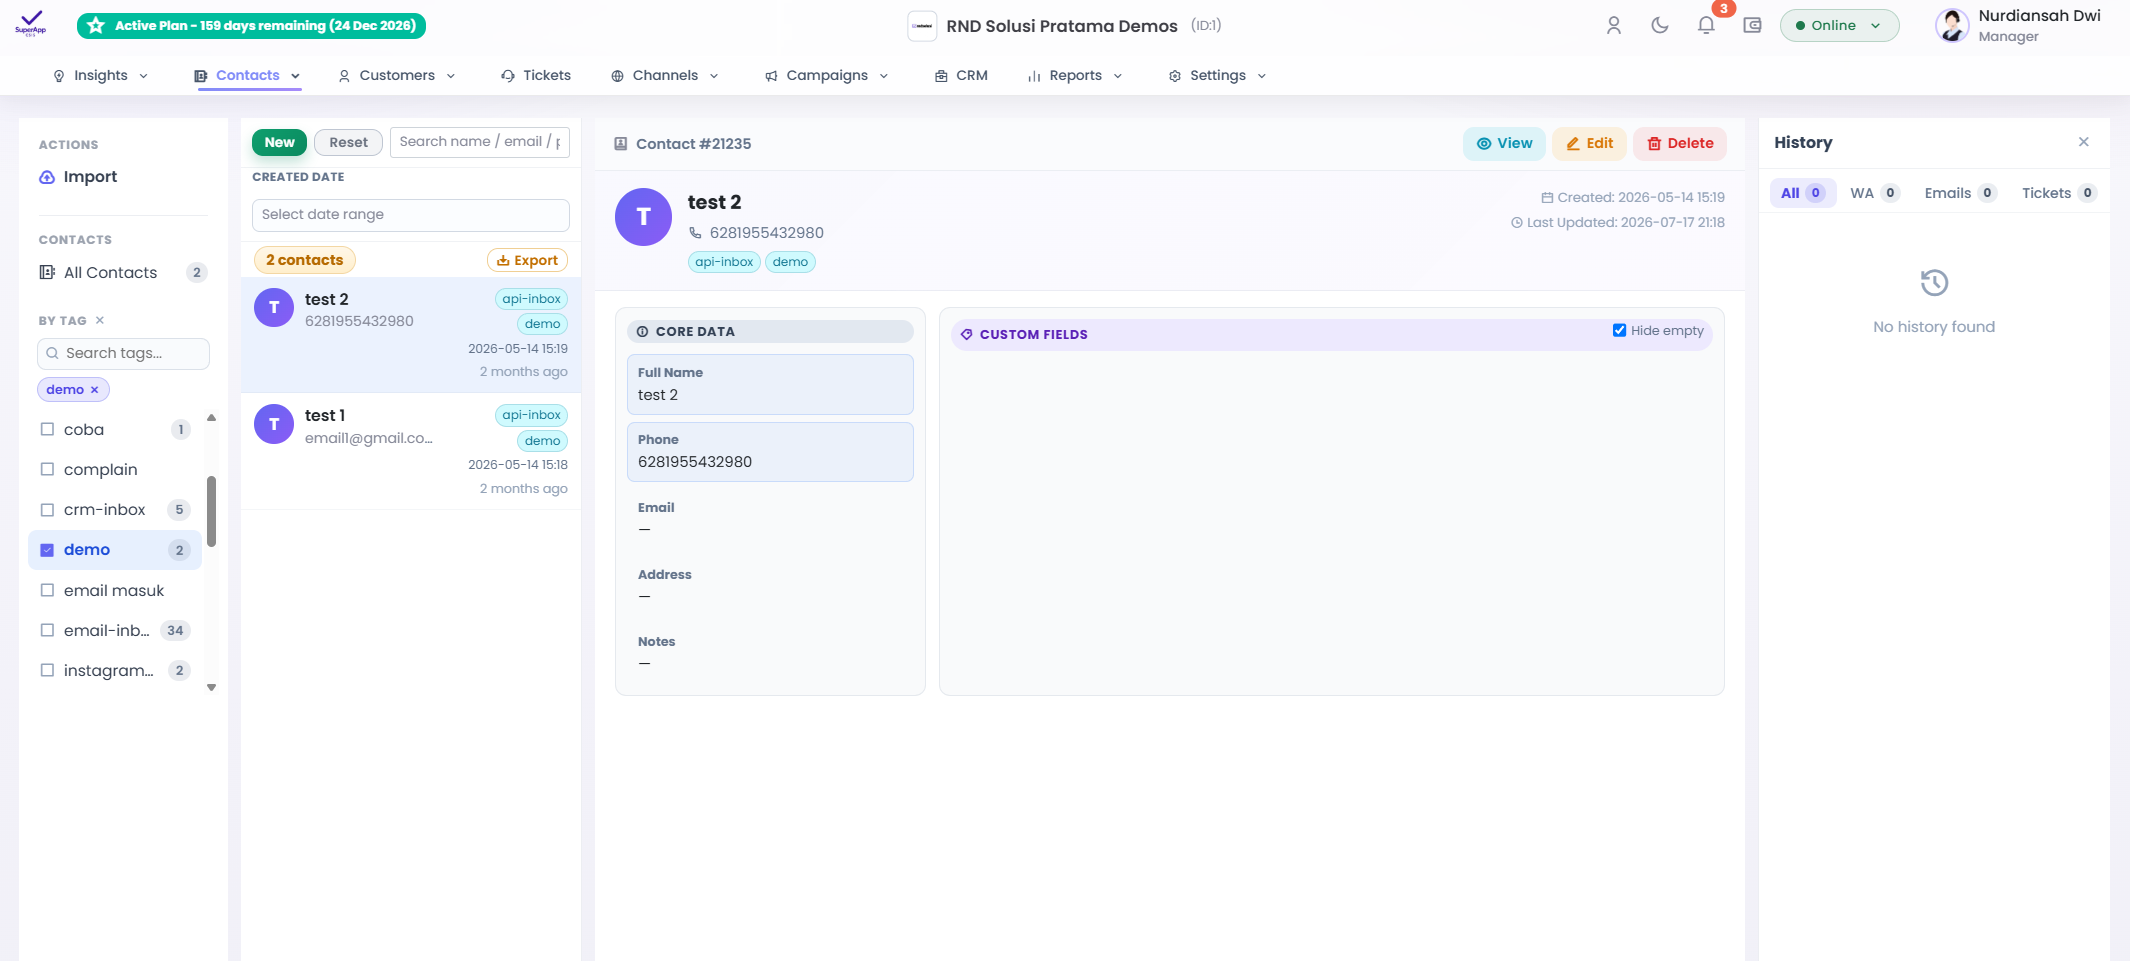Check the crm-inbox tag checkbox
This screenshot has height=961, width=2130.
coord(47,510)
